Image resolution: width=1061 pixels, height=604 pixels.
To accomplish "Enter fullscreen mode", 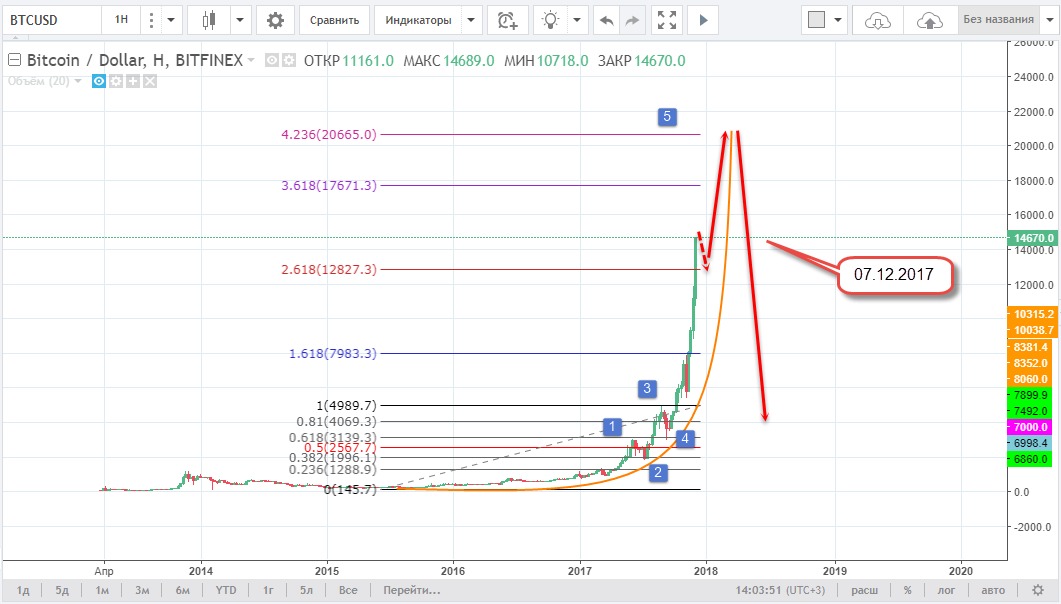I will (667, 20).
